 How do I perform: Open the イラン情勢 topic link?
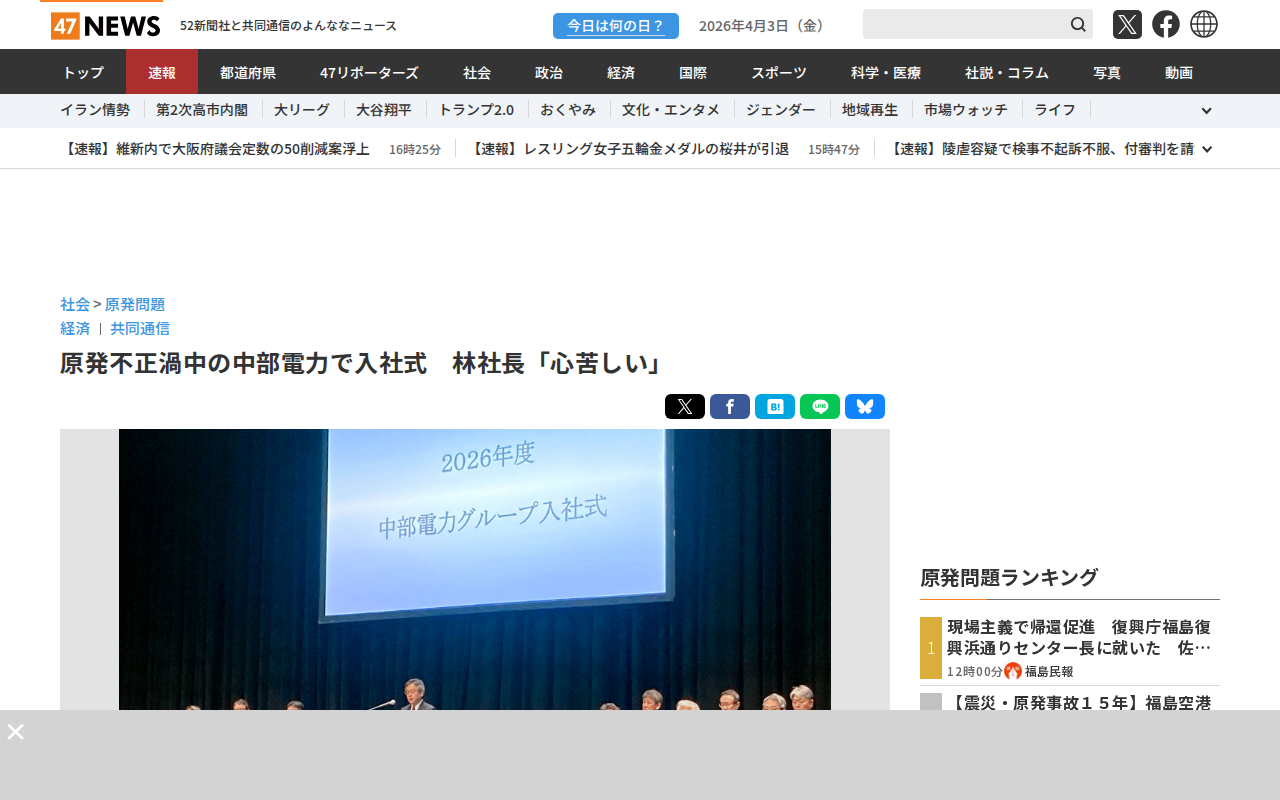point(95,110)
